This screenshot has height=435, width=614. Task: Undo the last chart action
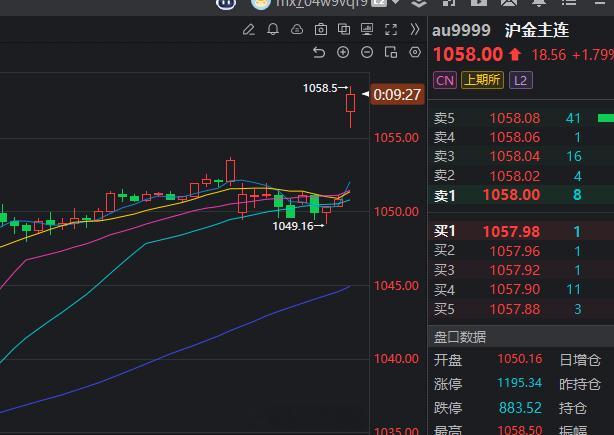[x=319, y=52]
